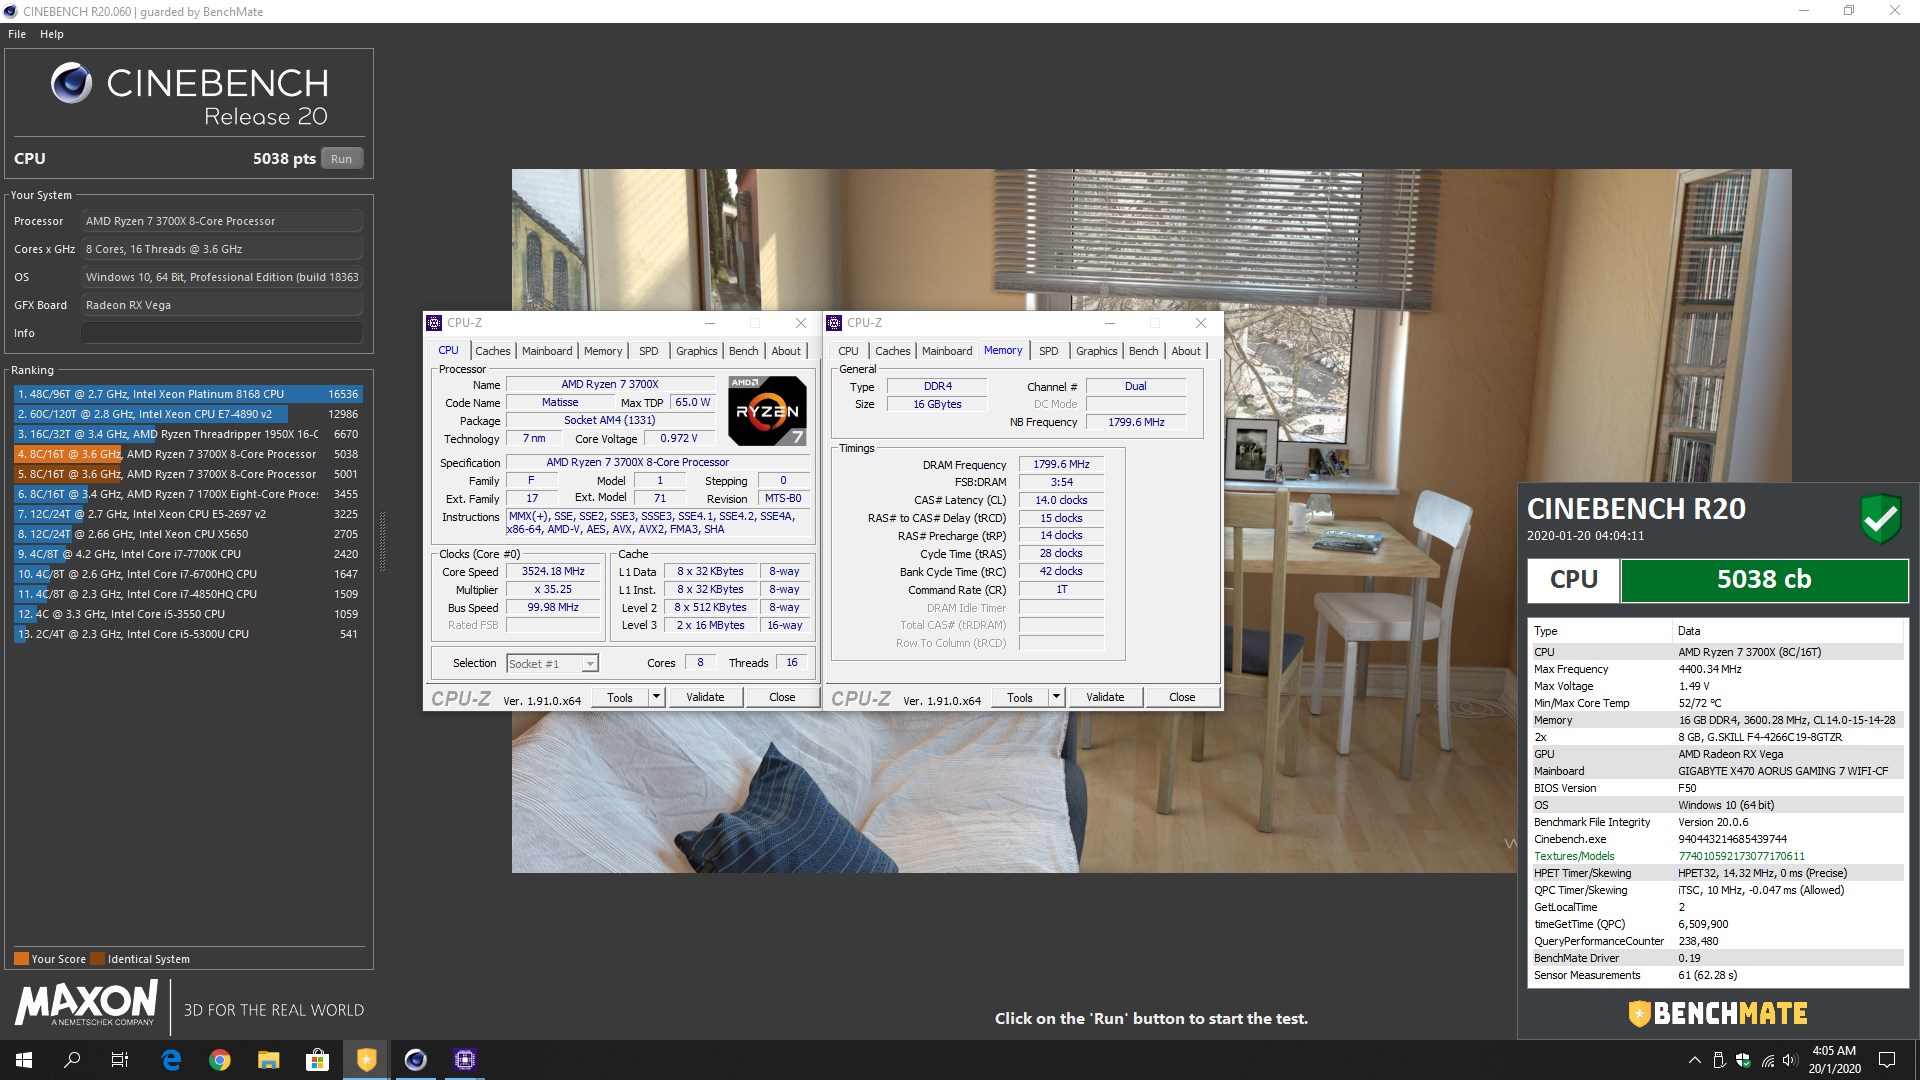Click the Your Score orange legend swatch
The width and height of the screenshot is (1920, 1080).
pos(21,959)
